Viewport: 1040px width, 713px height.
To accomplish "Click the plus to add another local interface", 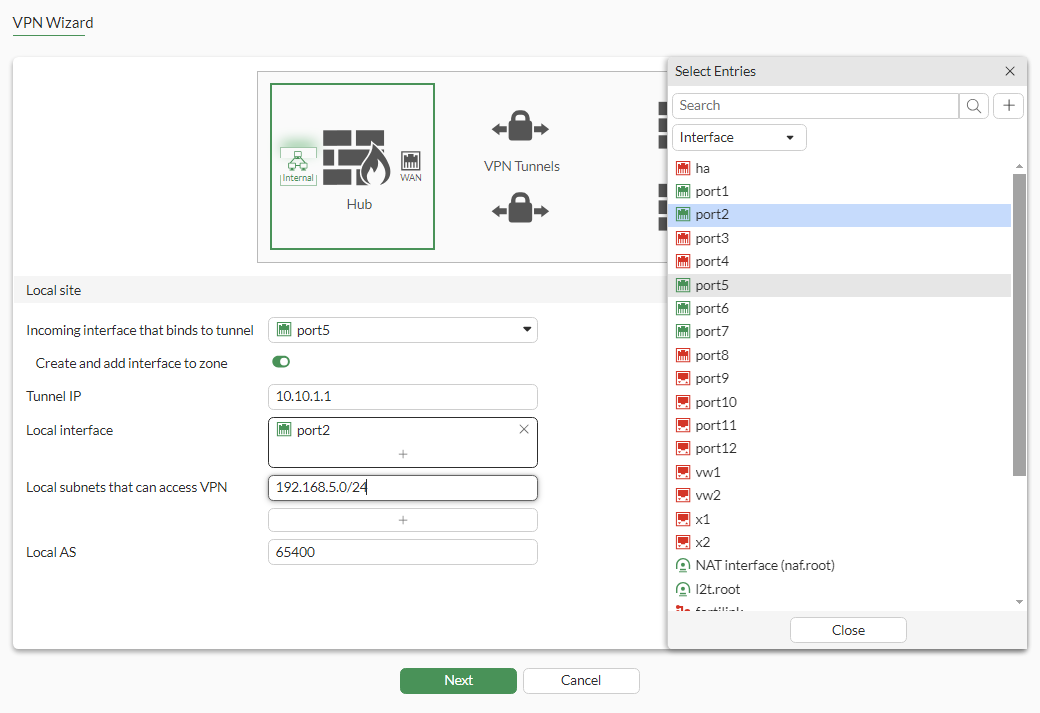I will click(x=402, y=456).
